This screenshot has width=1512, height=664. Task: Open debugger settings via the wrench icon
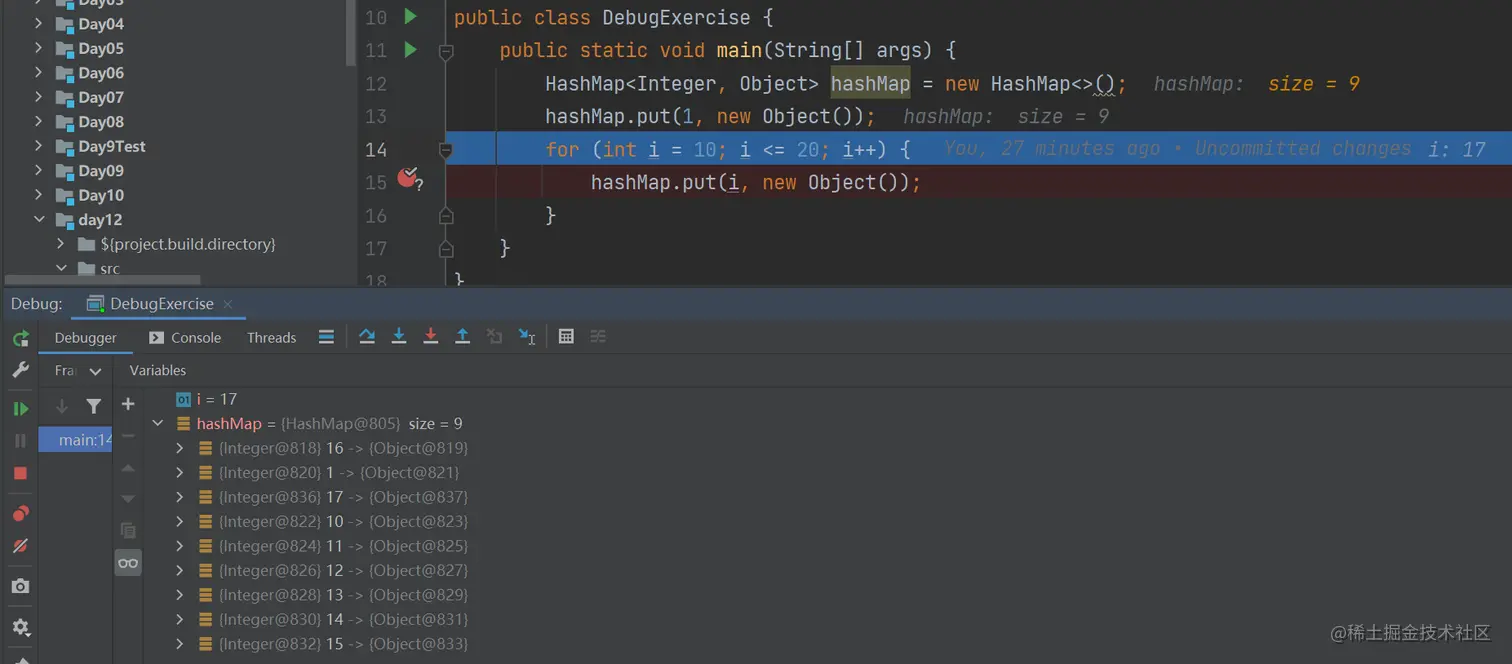point(20,370)
